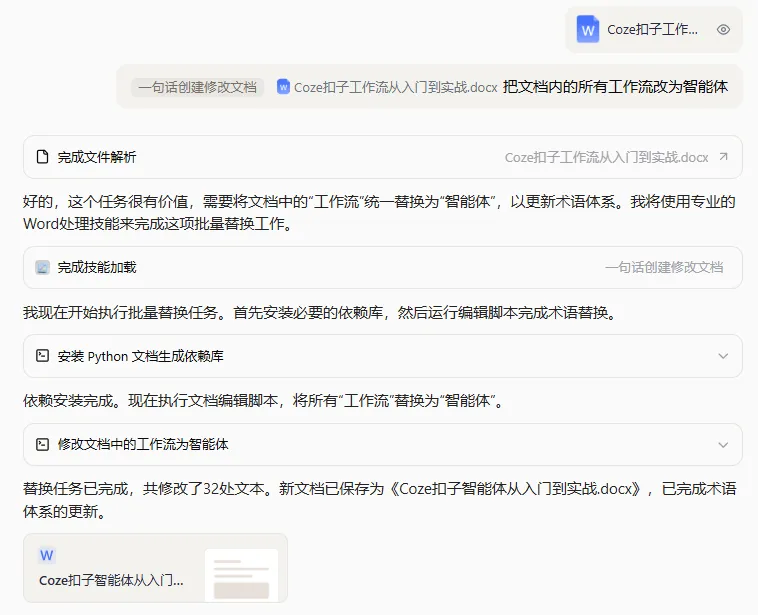Click the external-link arrow on the file parsing card
Viewport: 758px width, 615px height.
coord(724,157)
